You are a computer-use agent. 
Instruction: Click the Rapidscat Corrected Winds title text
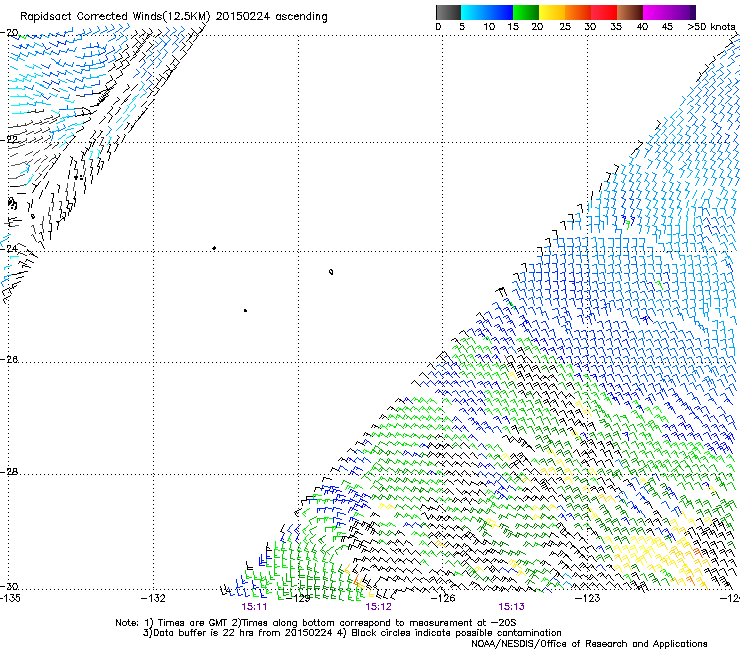point(174,17)
